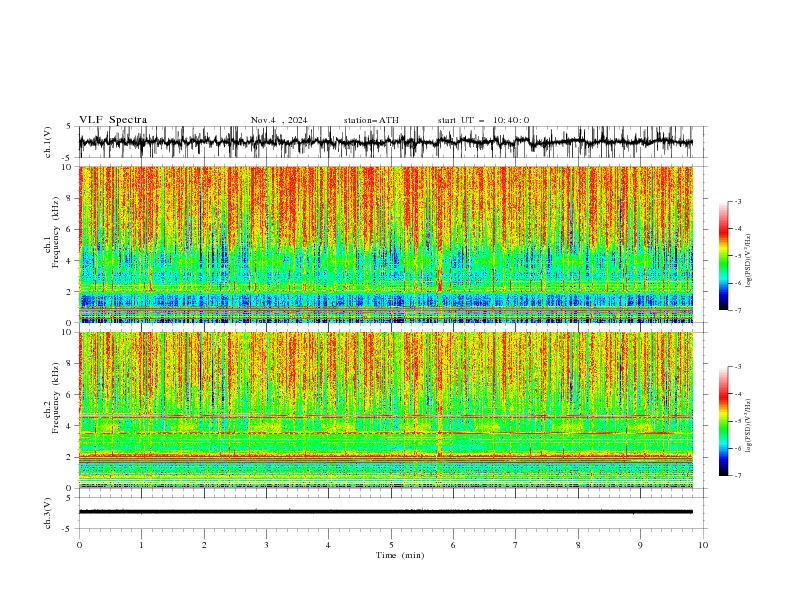
Task: Click the time-axis tick label "7"
Action: [516, 545]
